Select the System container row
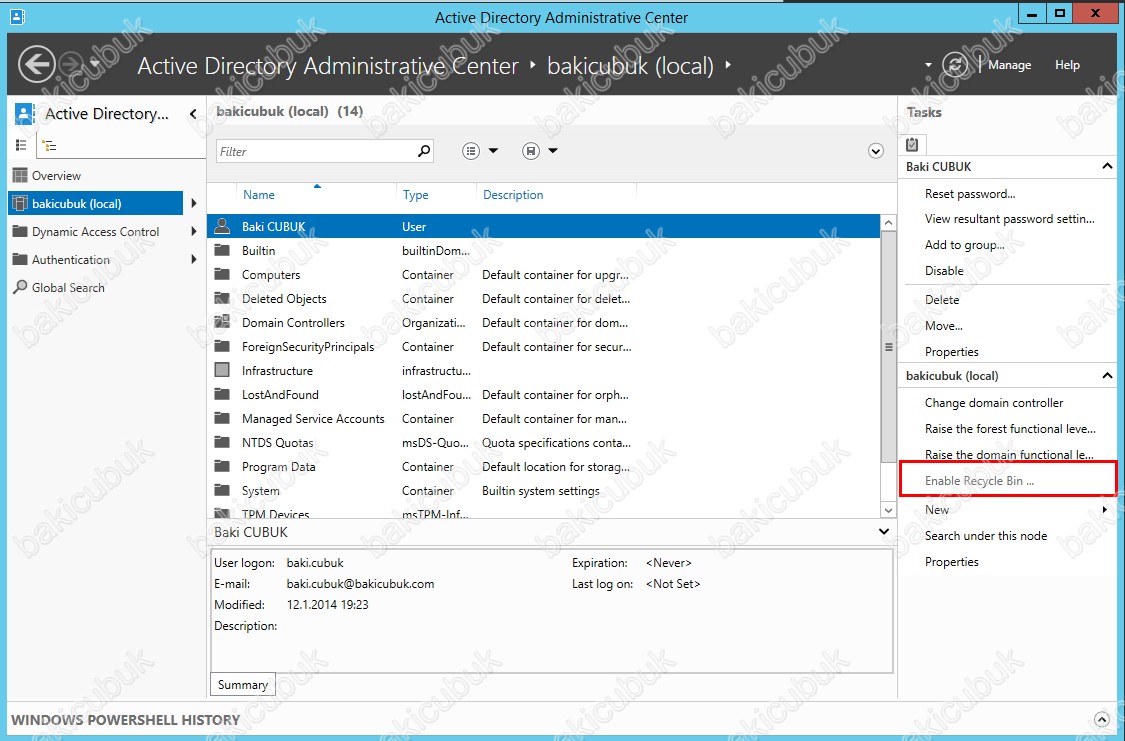 tap(544, 491)
